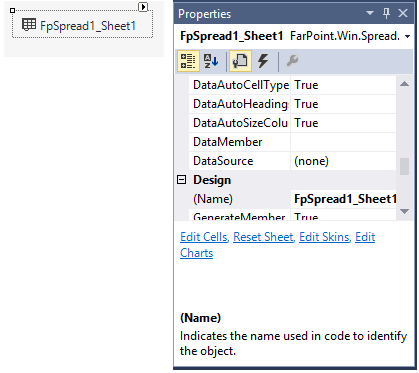Screen dimensions: 419x373
Task: Collapse the Design category
Action: [x=182, y=180]
